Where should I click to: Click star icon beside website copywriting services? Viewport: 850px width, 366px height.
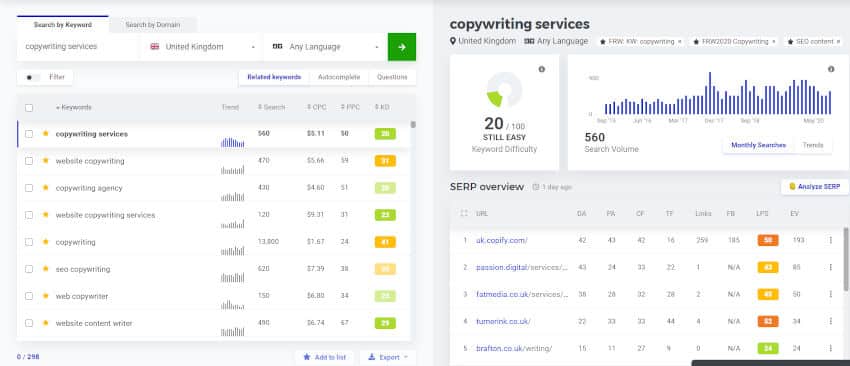(46, 215)
